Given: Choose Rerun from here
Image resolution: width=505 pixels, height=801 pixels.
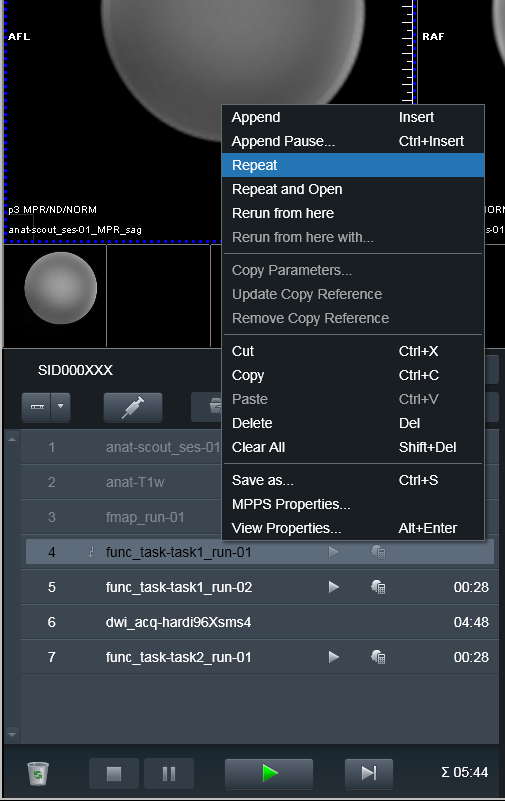Looking at the screenshot, I should tap(353, 213).
